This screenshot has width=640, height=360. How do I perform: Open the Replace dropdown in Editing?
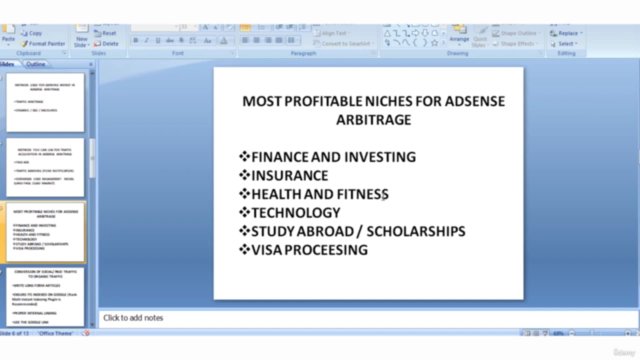pyautogui.click(x=567, y=33)
